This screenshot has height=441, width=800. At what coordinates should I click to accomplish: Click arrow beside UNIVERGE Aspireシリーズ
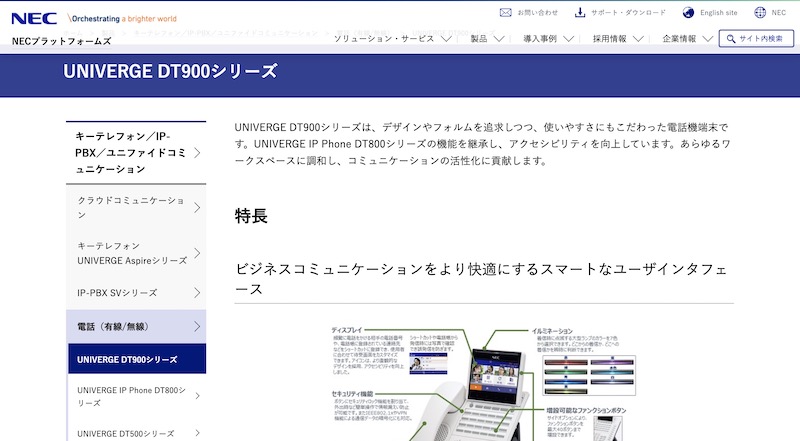tap(197, 253)
